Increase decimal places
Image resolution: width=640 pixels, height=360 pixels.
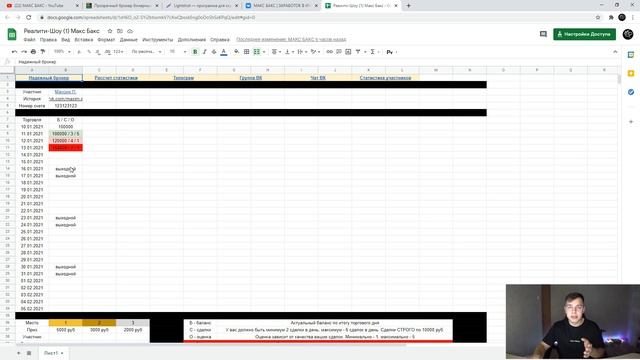click(107, 52)
